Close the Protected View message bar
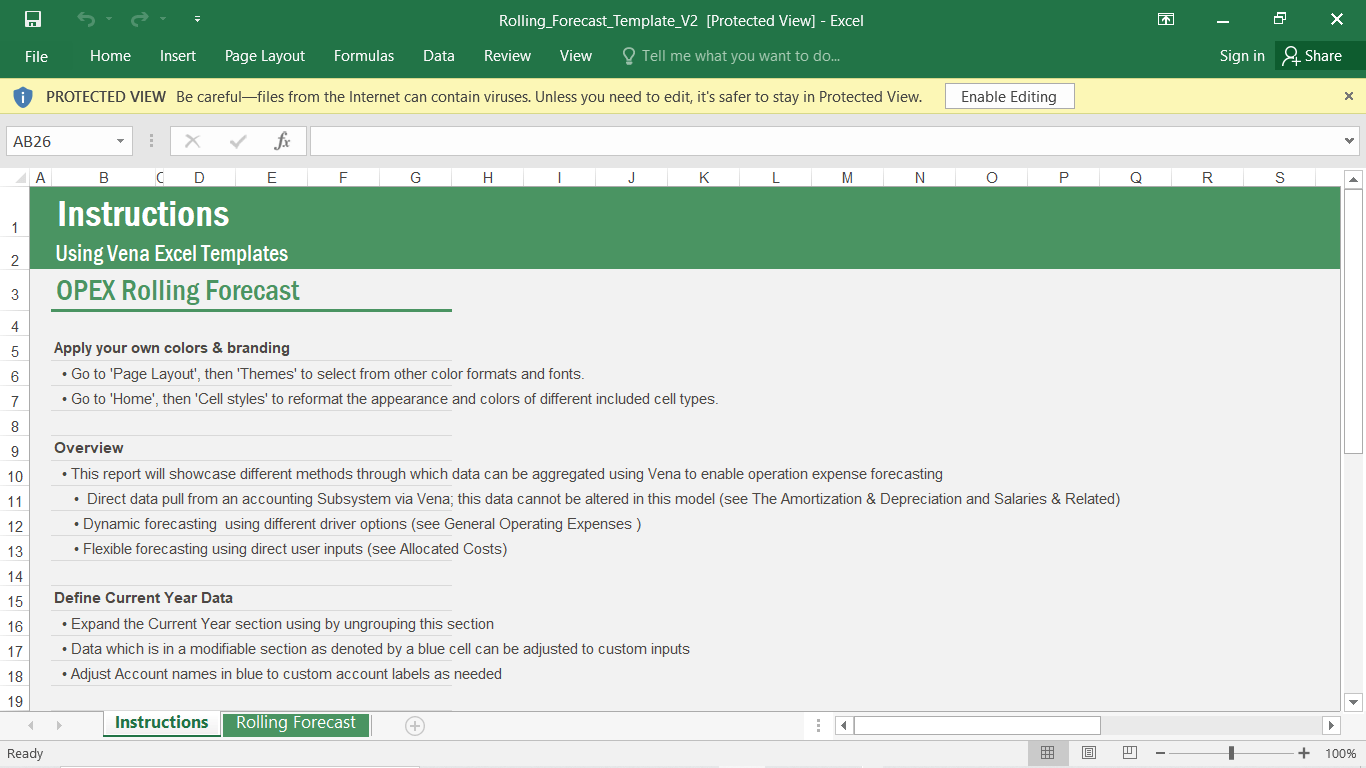Screen dimensions: 1366x768 (1349, 96)
